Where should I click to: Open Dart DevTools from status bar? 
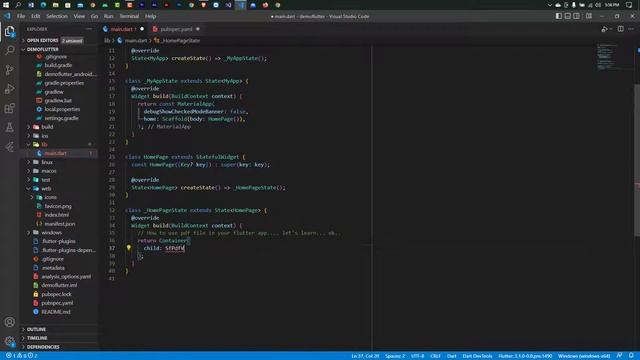pyautogui.click(x=477, y=356)
